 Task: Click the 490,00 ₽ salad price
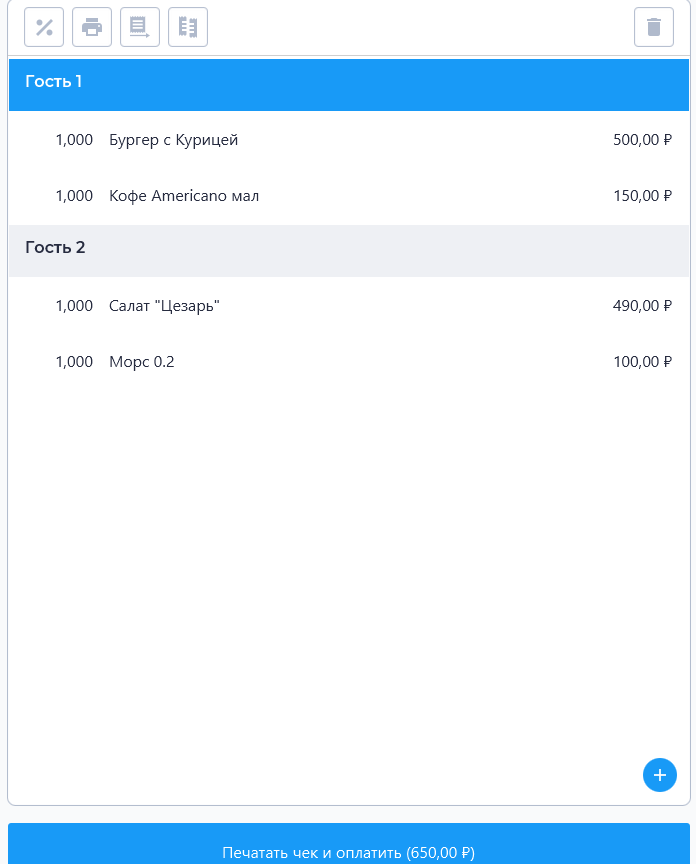coord(643,306)
